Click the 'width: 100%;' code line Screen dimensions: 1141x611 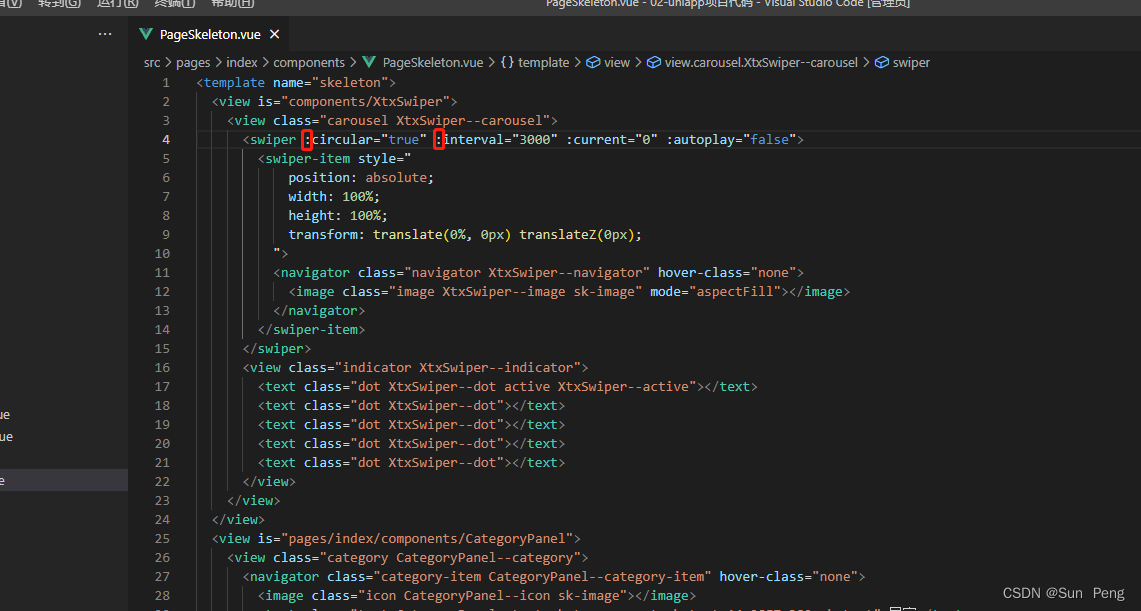(334, 196)
